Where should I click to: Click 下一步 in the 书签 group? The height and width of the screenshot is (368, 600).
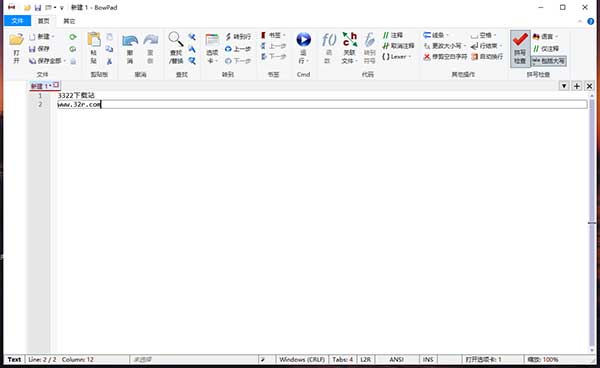point(273,57)
